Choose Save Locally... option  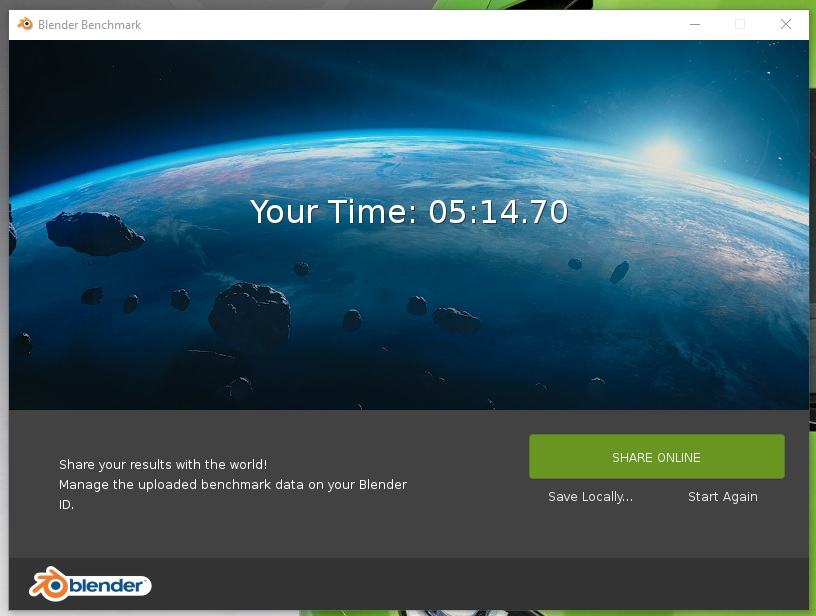(590, 497)
